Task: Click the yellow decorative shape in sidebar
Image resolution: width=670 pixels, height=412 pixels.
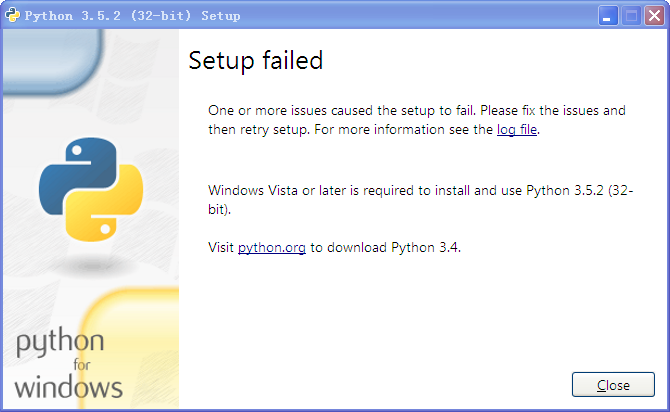Action: (x=140, y=330)
